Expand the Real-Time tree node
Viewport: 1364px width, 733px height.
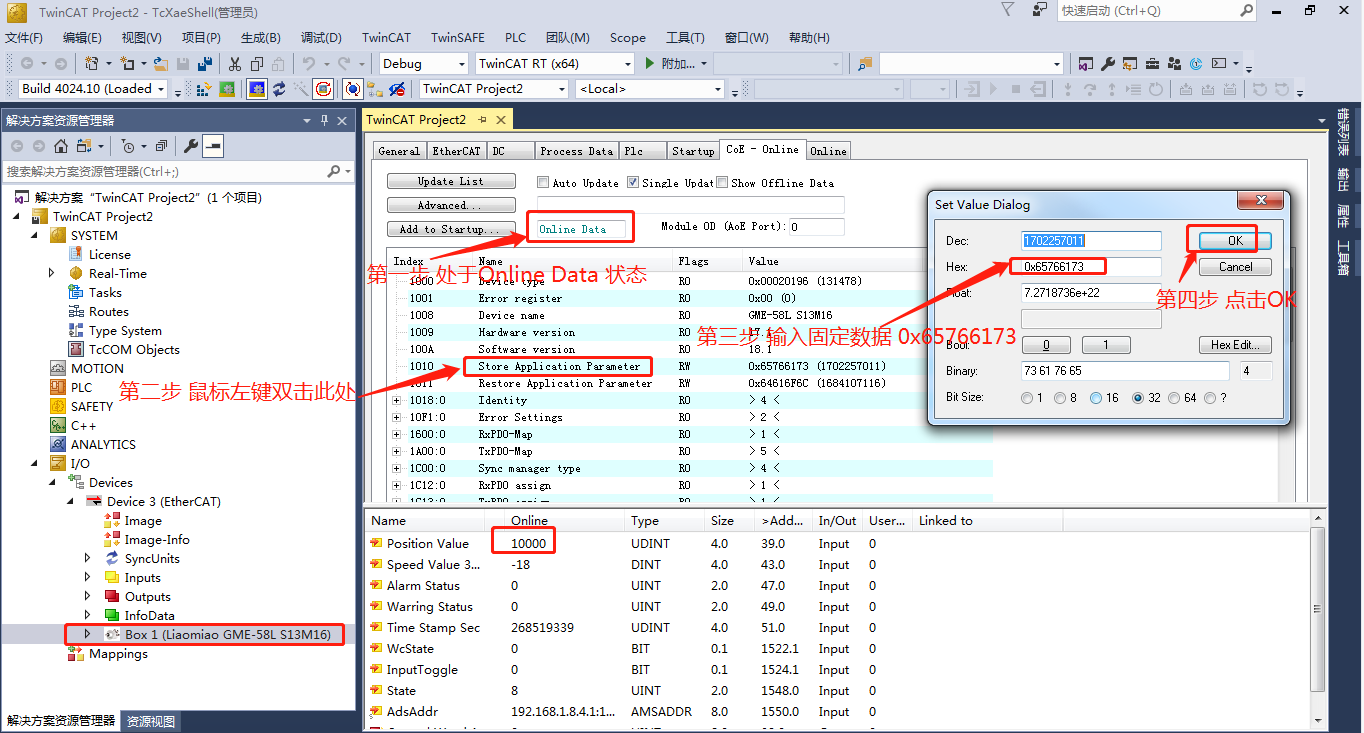click(52, 274)
